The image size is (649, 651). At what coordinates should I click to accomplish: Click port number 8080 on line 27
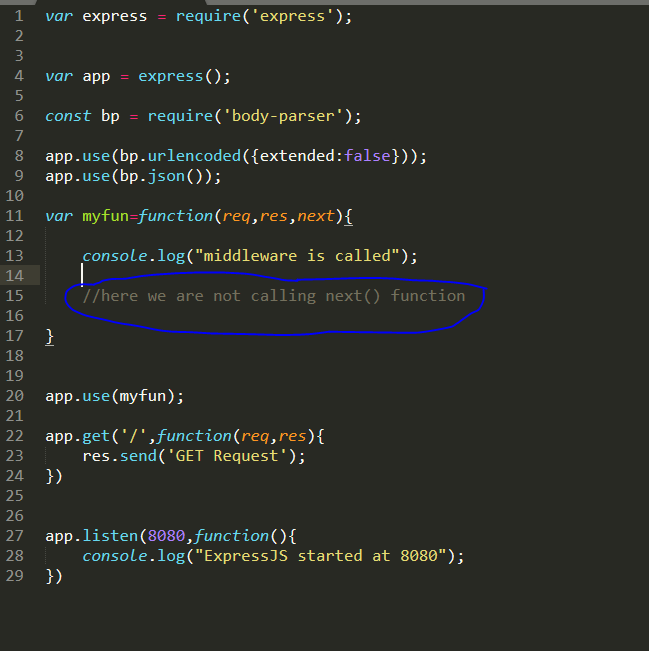coord(166,536)
